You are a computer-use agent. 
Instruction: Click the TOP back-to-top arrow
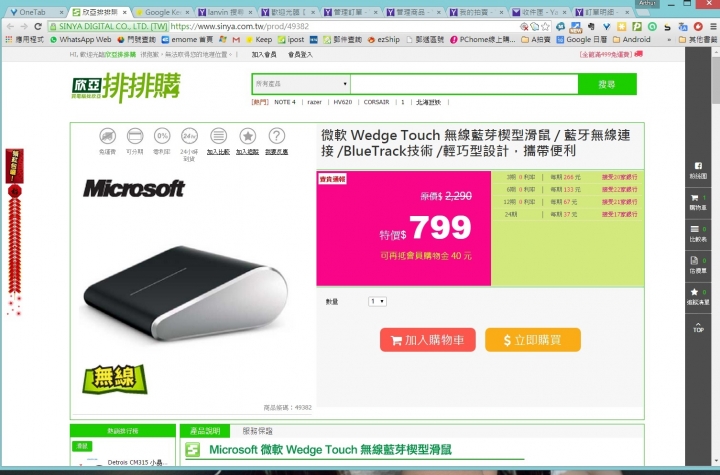click(x=698, y=328)
